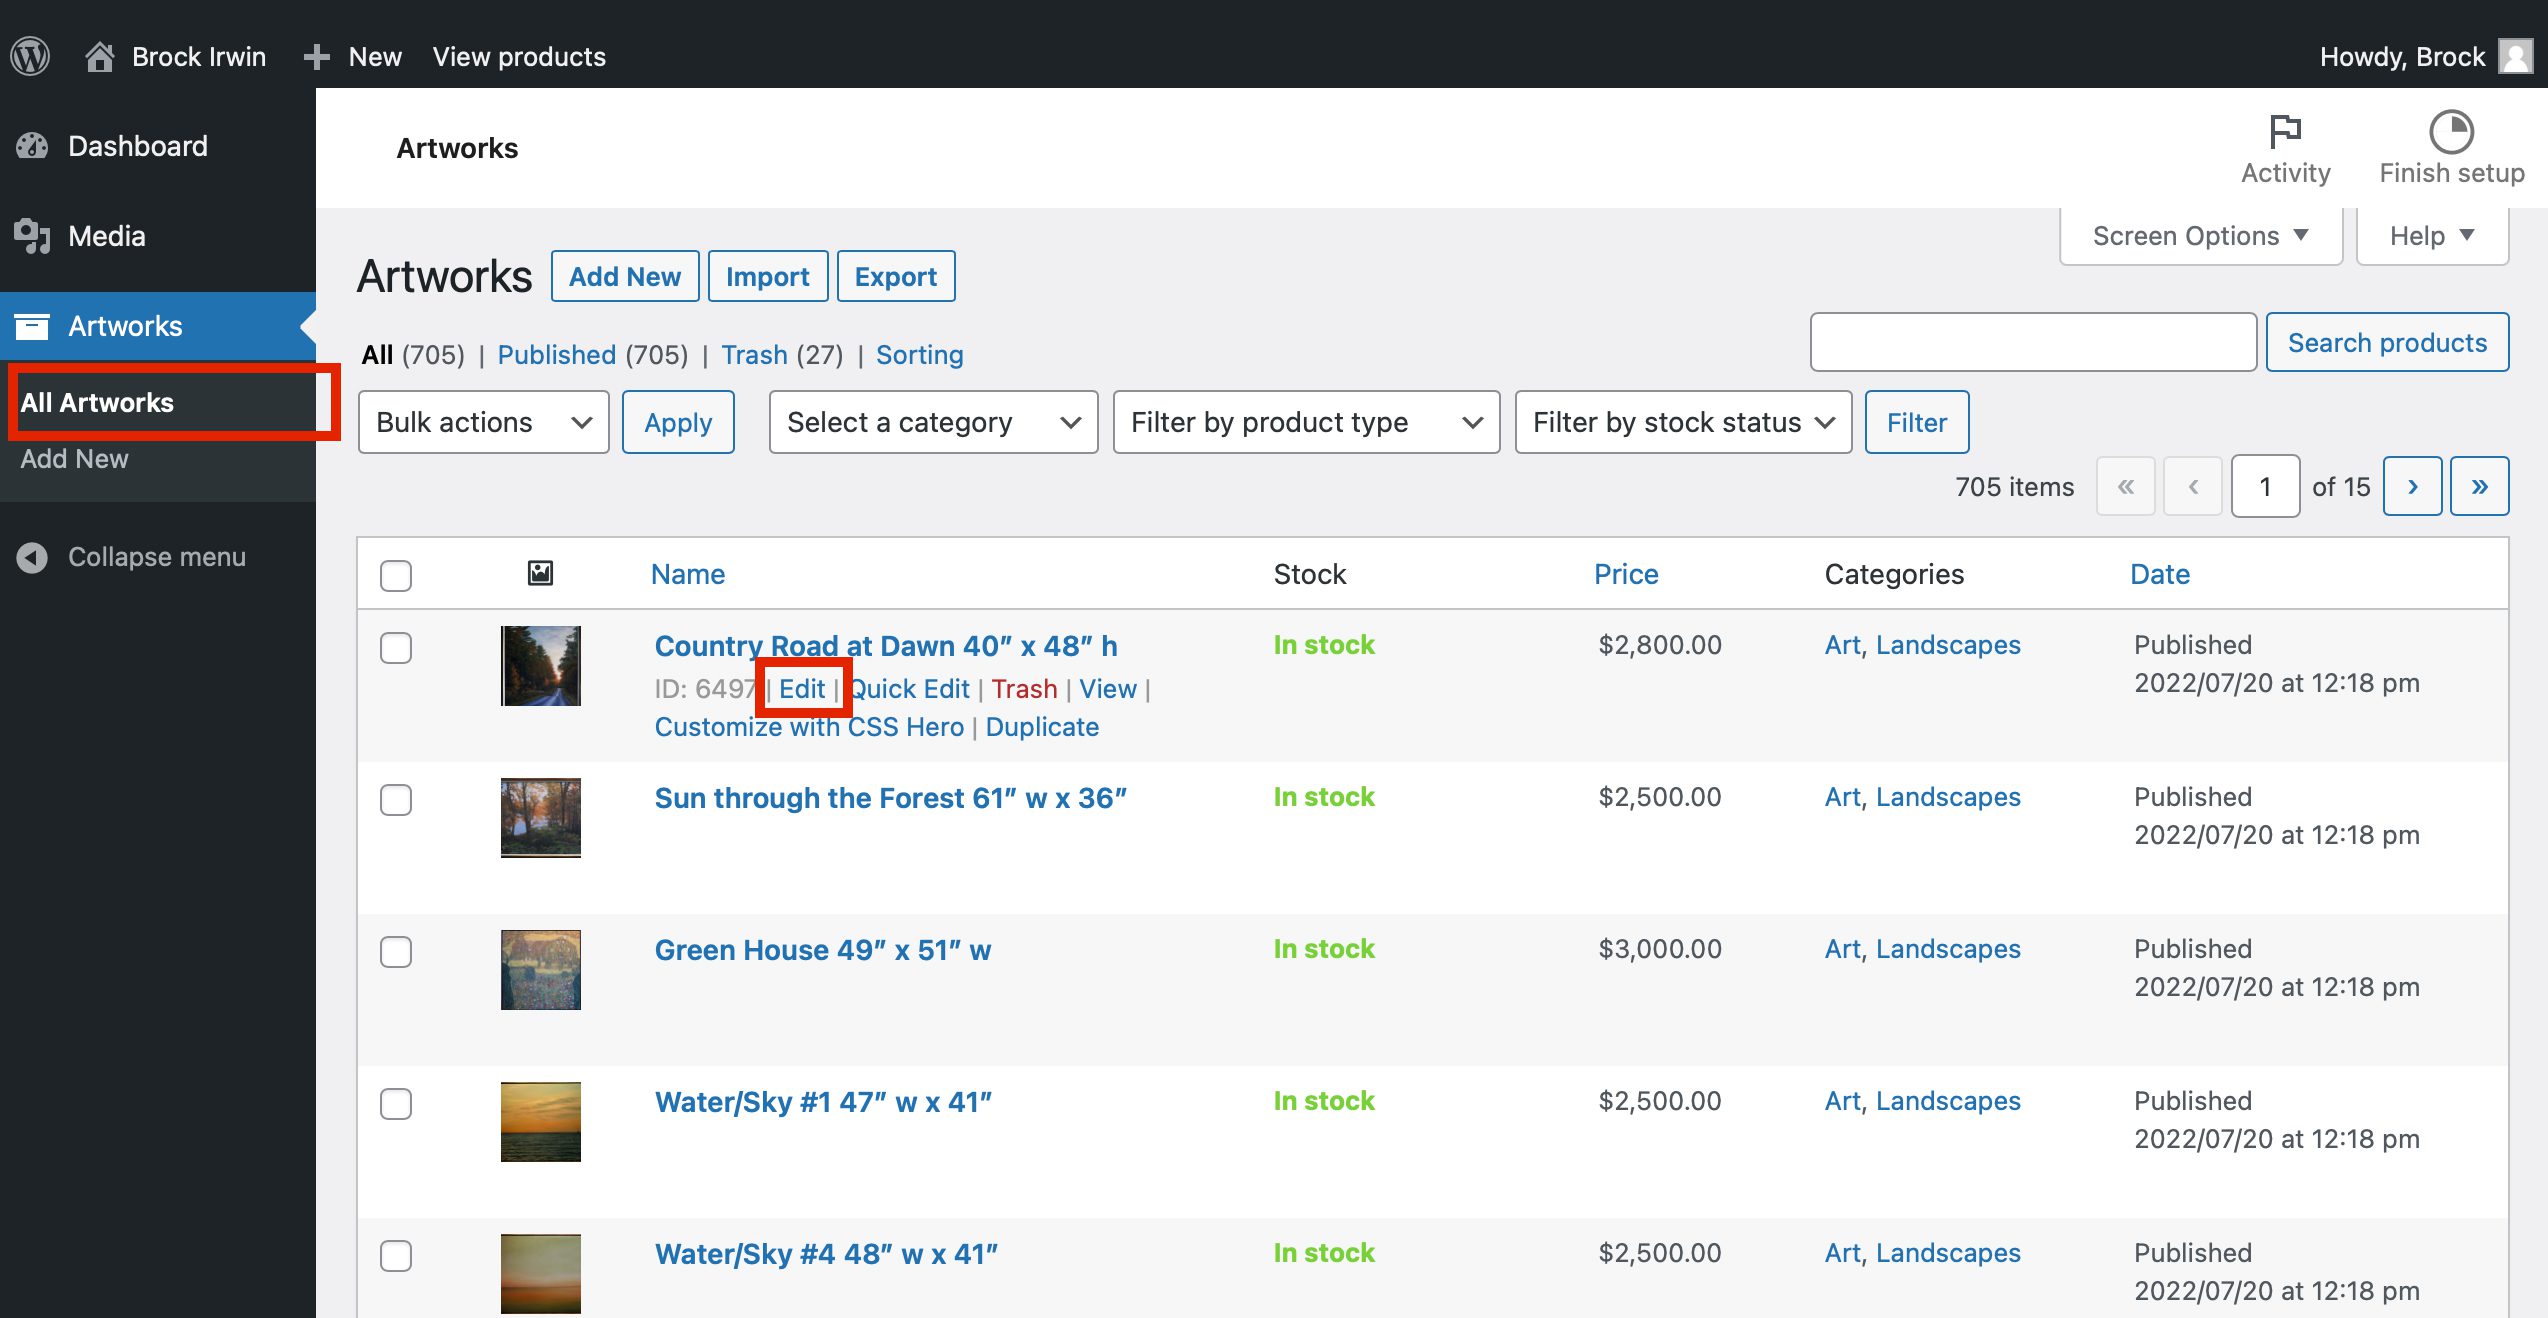The width and height of the screenshot is (2548, 1318).
Task: Check the Water/Sky #1 row checkbox
Action: [396, 1104]
